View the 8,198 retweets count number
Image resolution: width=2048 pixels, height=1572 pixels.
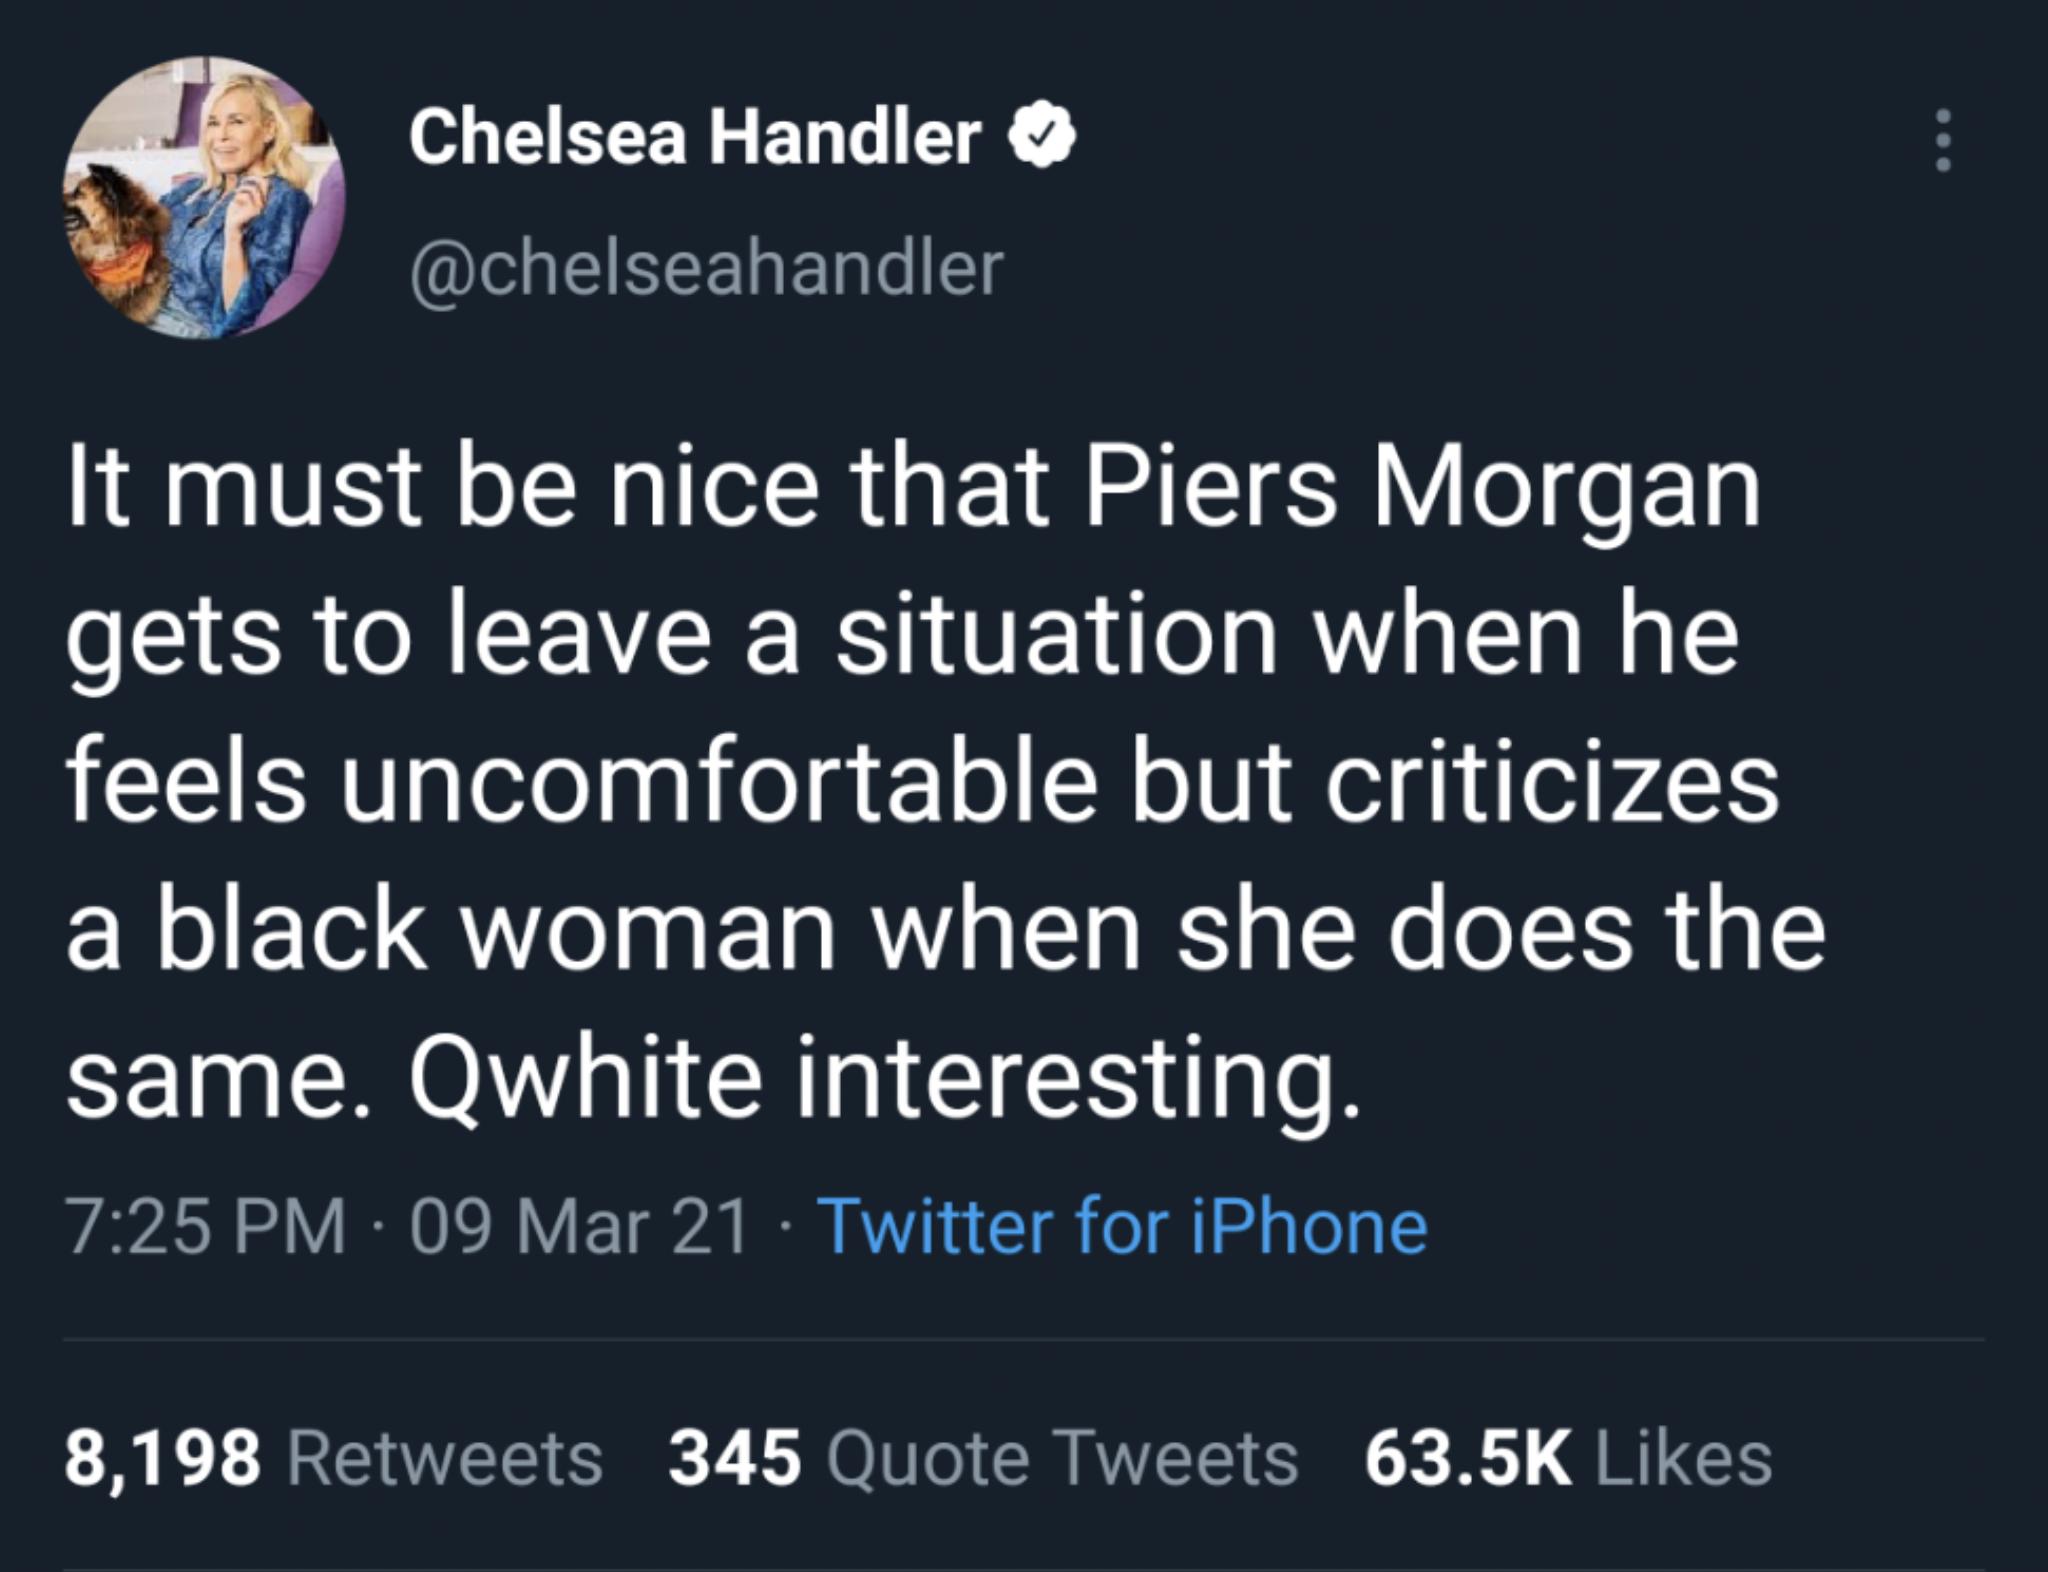(x=163, y=1458)
